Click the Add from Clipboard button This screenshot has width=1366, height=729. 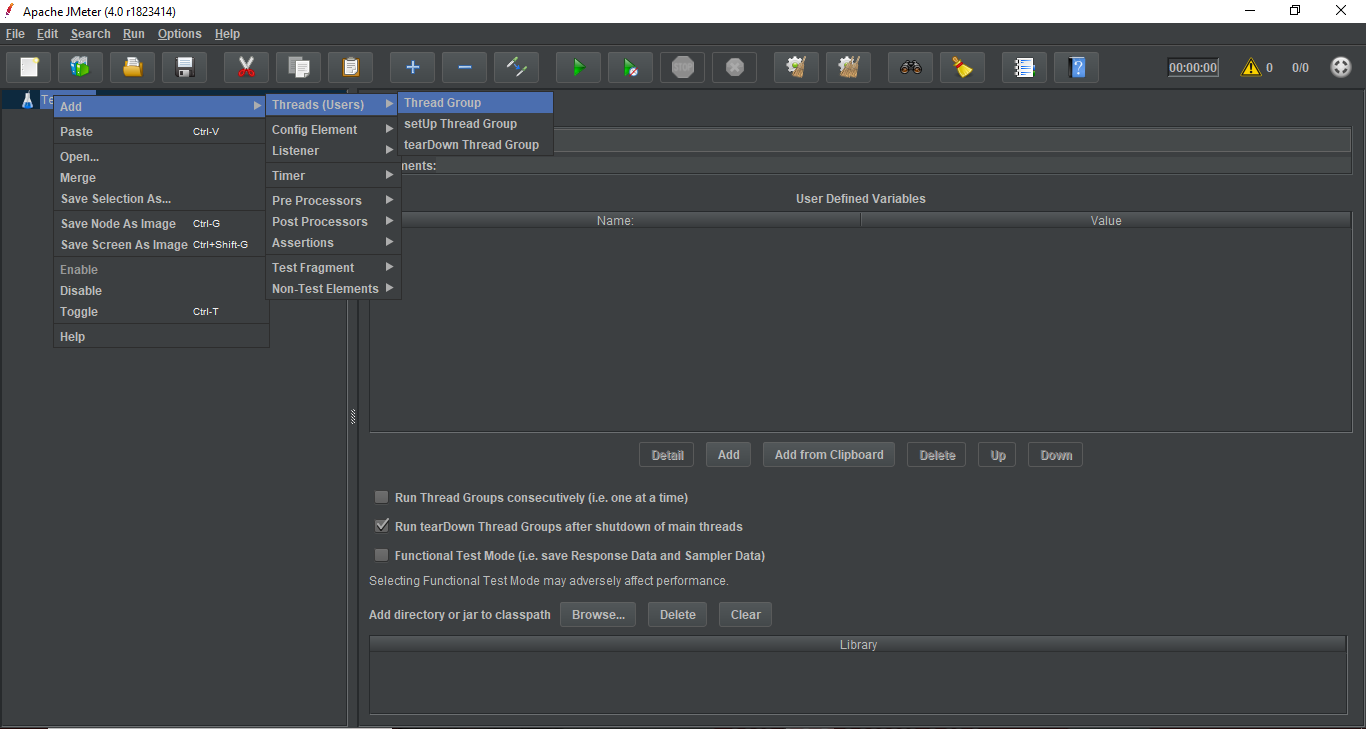click(828, 455)
